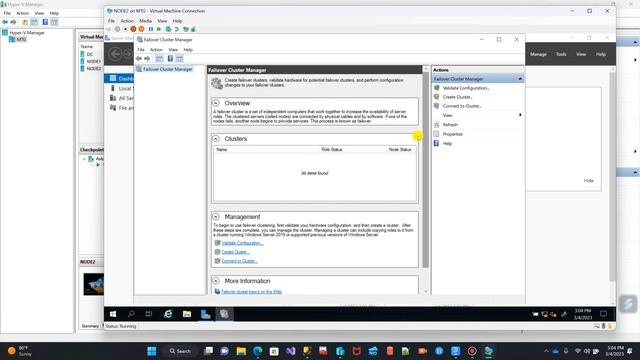Viewport: 640px width, 360px height.
Task: Select Failover Cluster Manager tree node
Action: coord(168,69)
